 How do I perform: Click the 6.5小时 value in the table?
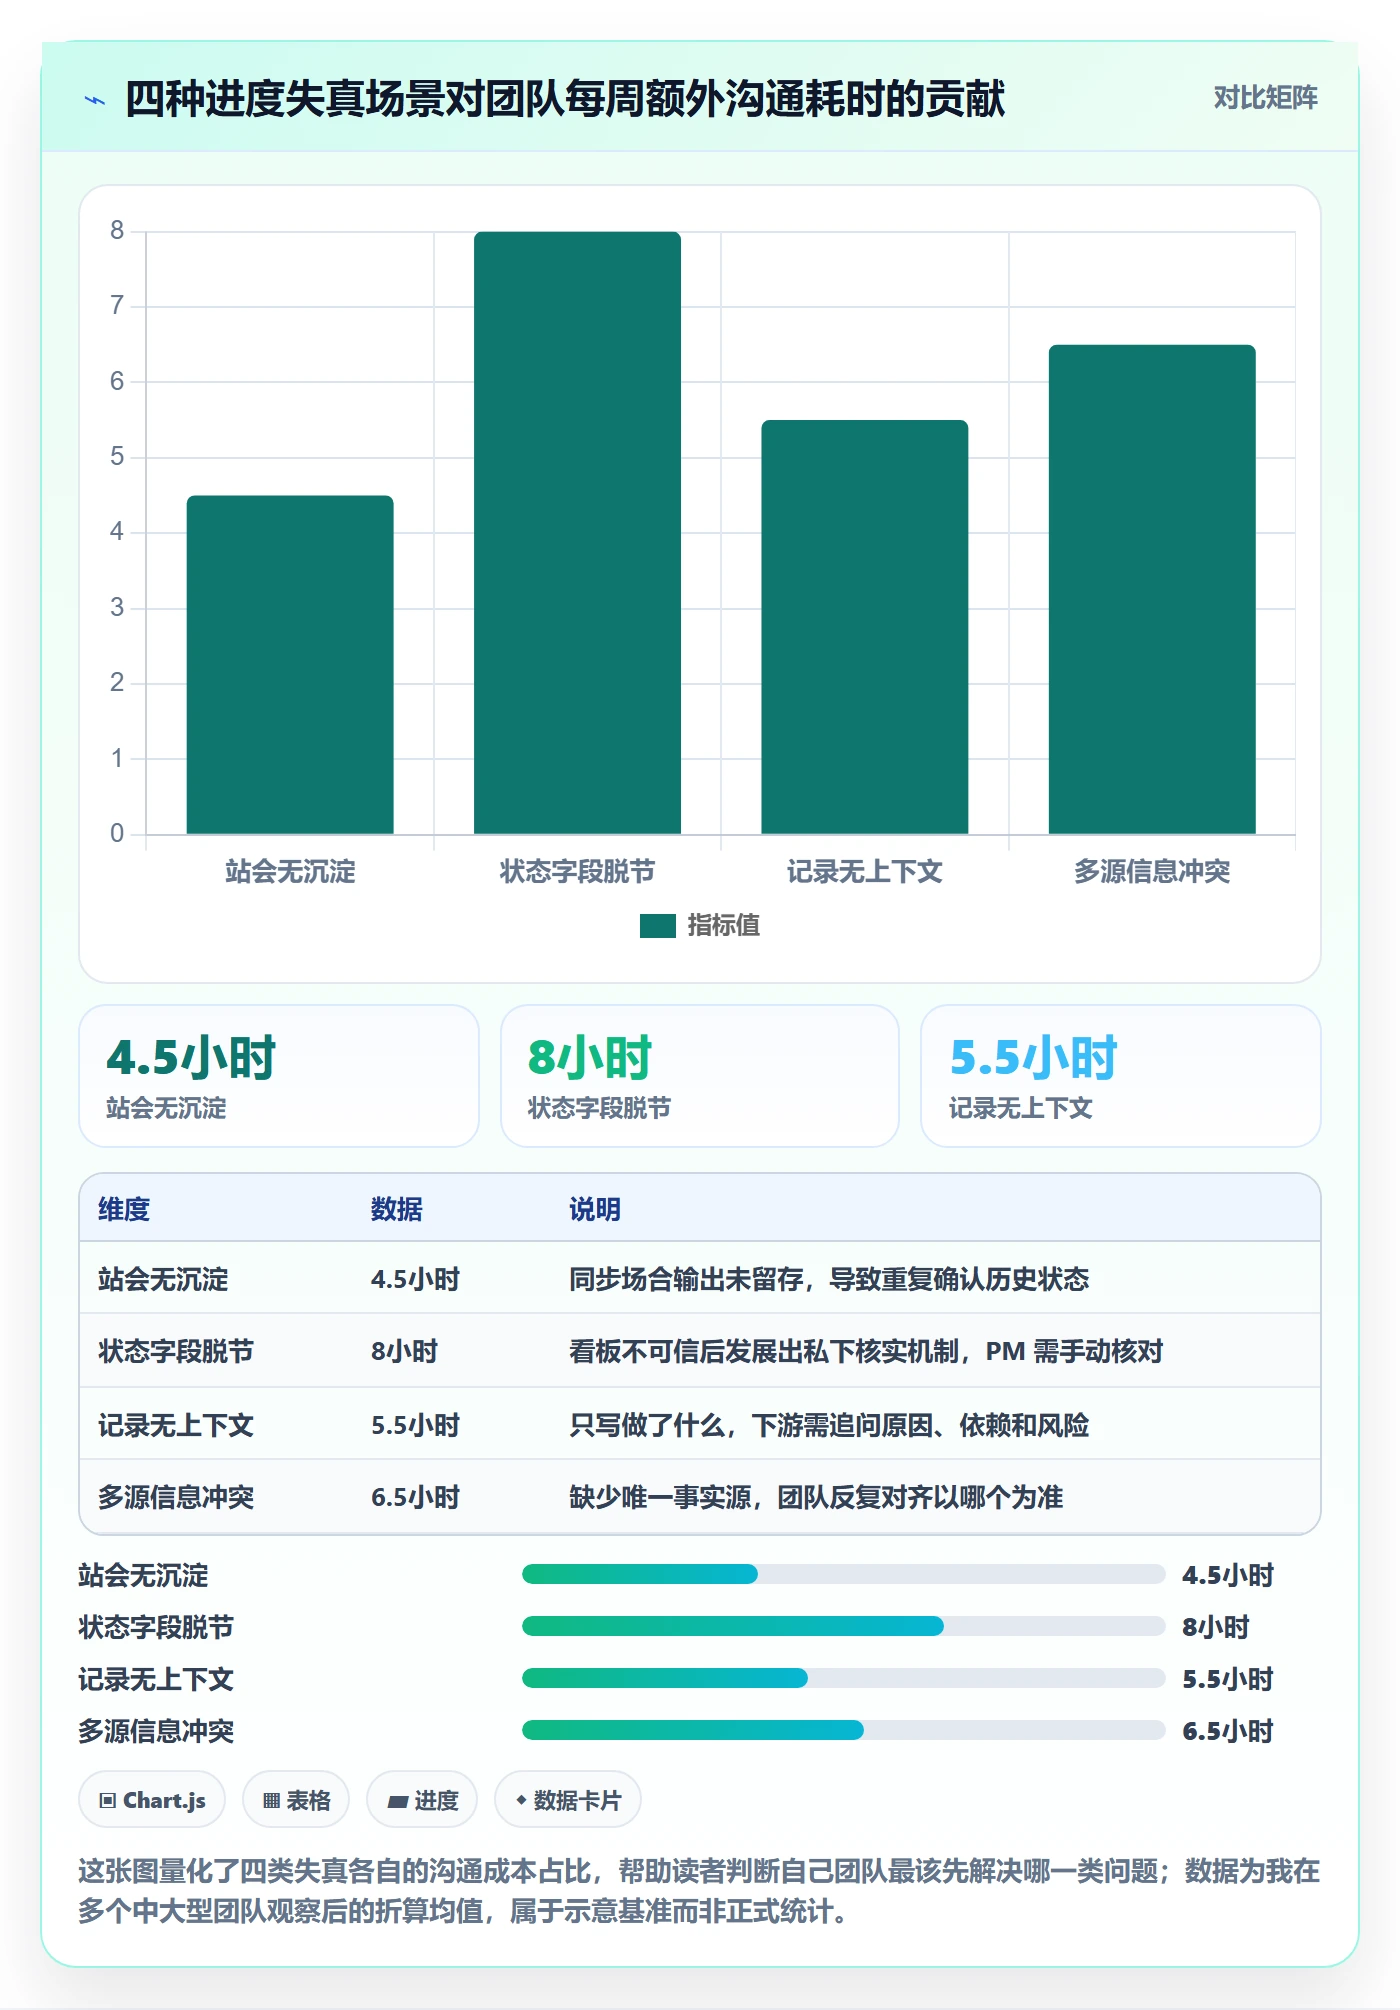point(415,1498)
